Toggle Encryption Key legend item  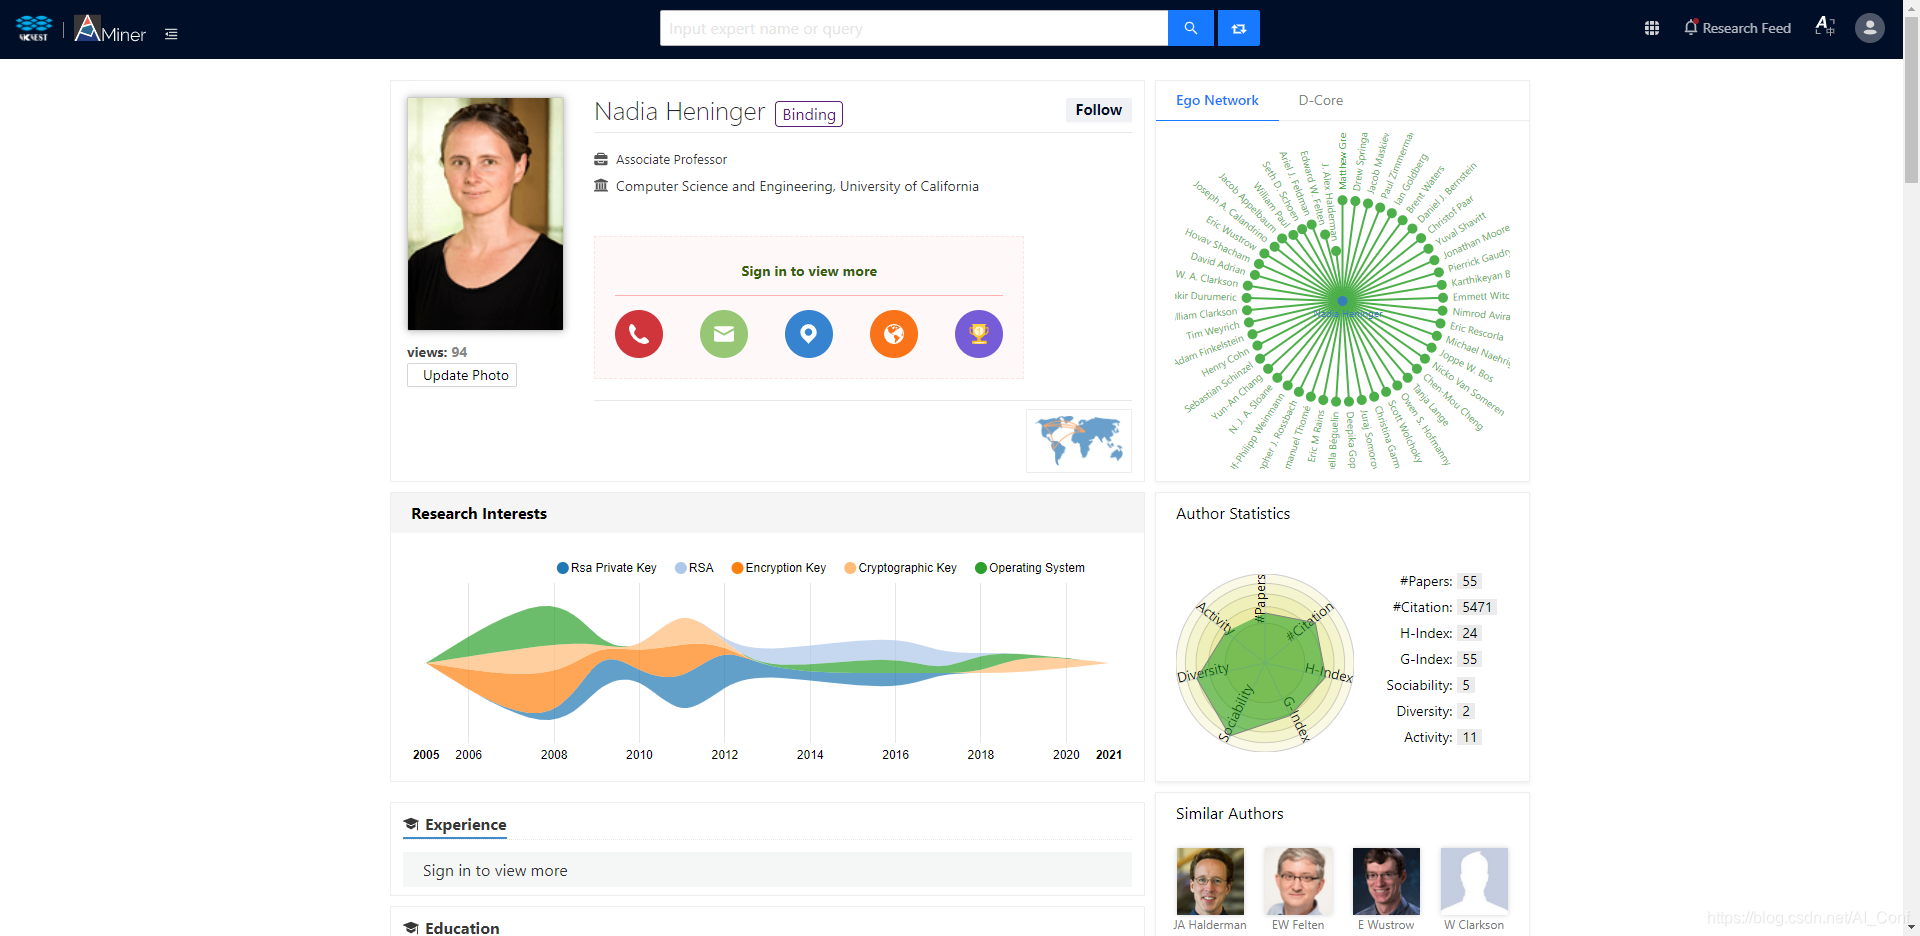pos(779,568)
